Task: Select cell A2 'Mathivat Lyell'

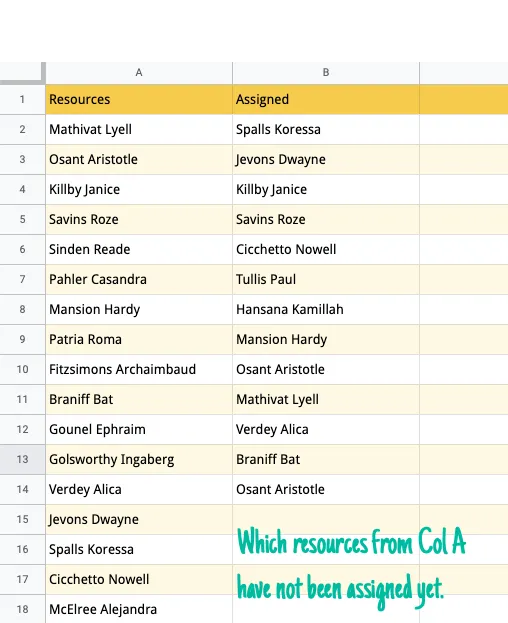Action: 139,130
